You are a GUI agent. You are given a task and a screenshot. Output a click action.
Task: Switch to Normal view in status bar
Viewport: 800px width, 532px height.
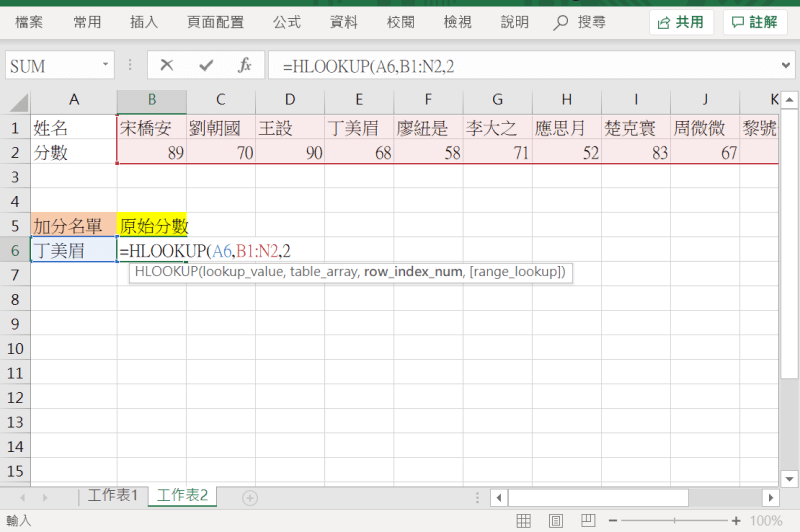coord(522,521)
